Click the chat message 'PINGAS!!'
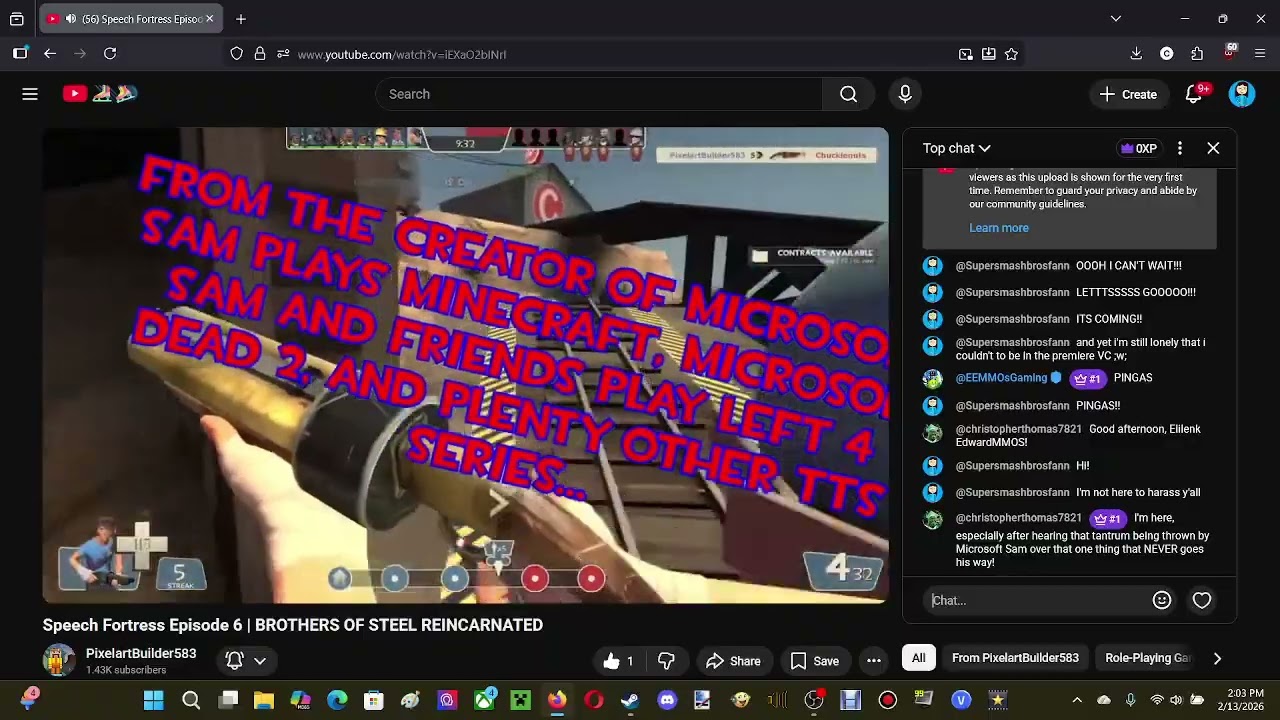 tap(1098, 406)
